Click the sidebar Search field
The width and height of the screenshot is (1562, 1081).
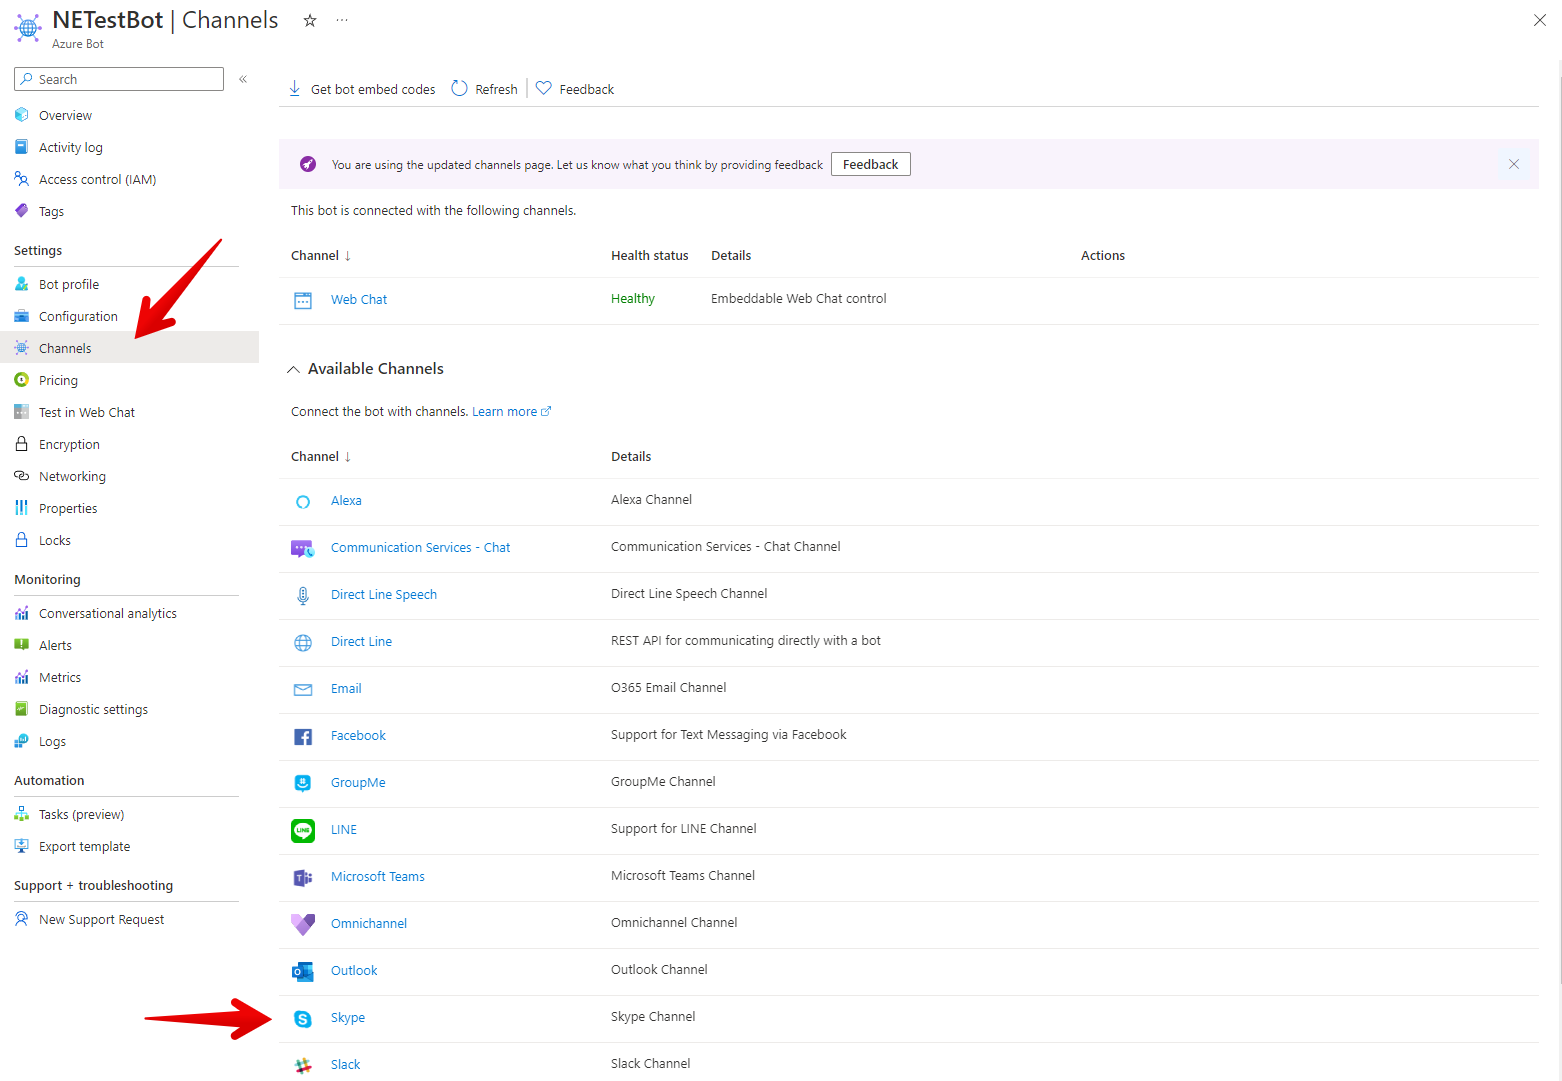point(119,79)
